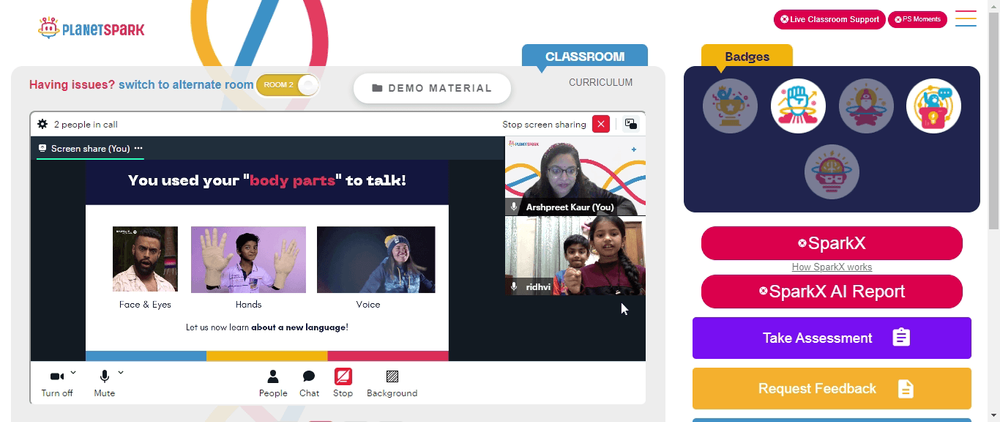
Task: Click the folder icon in Demo Material
Action: [x=377, y=88]
